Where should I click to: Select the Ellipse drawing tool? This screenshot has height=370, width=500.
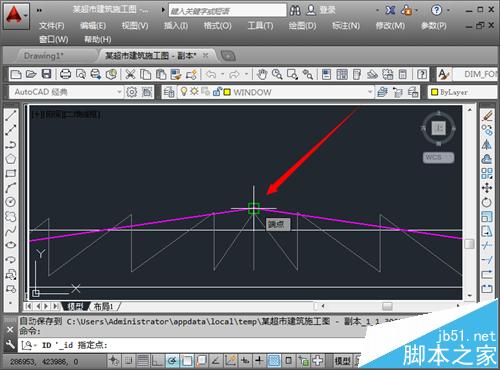tap(11, 245)
